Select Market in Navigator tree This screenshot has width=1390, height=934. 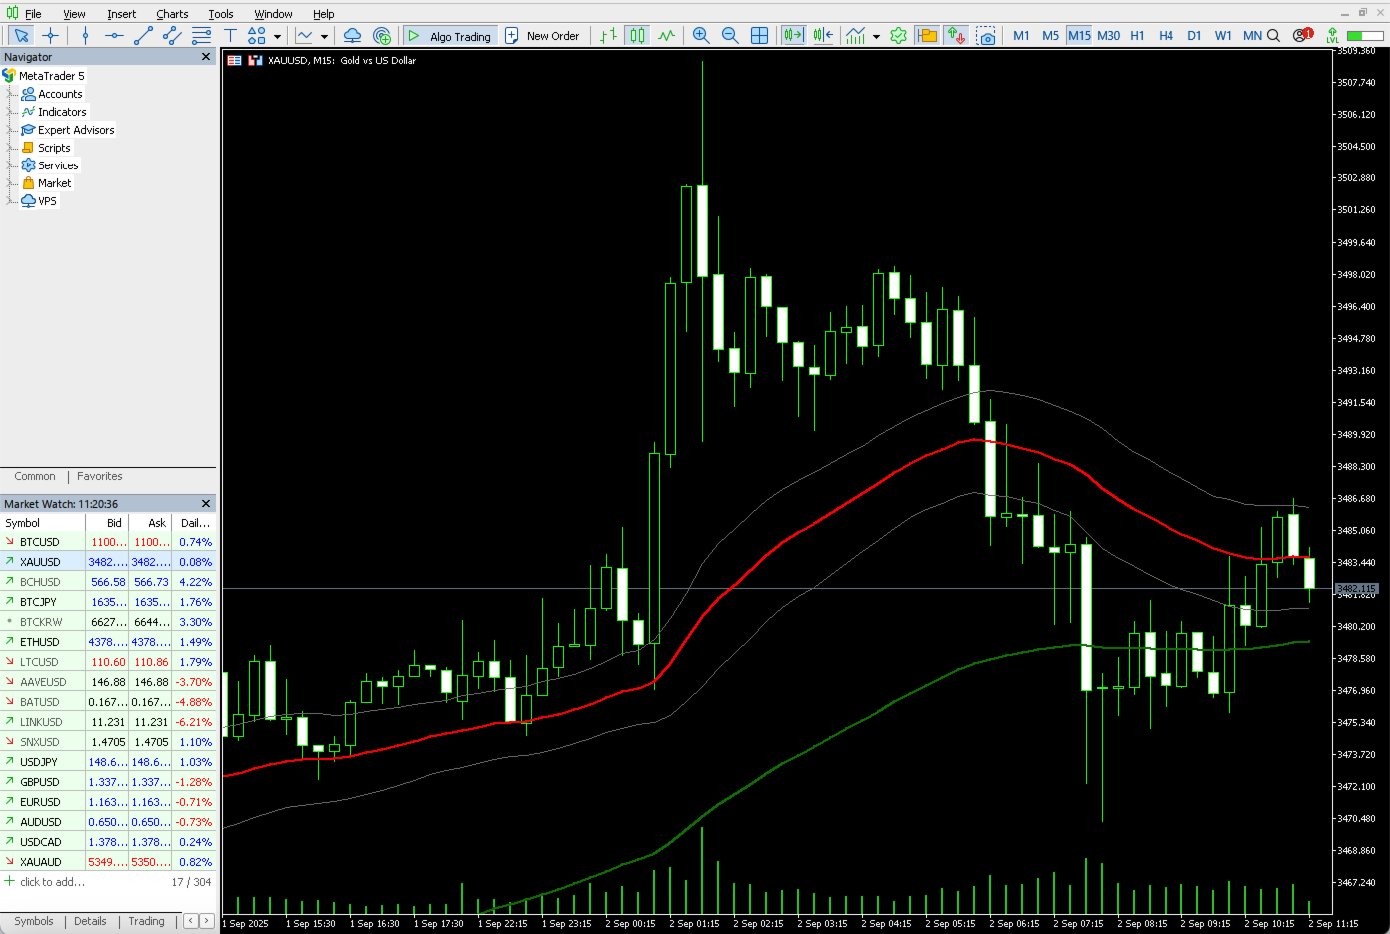click(54, 183)
